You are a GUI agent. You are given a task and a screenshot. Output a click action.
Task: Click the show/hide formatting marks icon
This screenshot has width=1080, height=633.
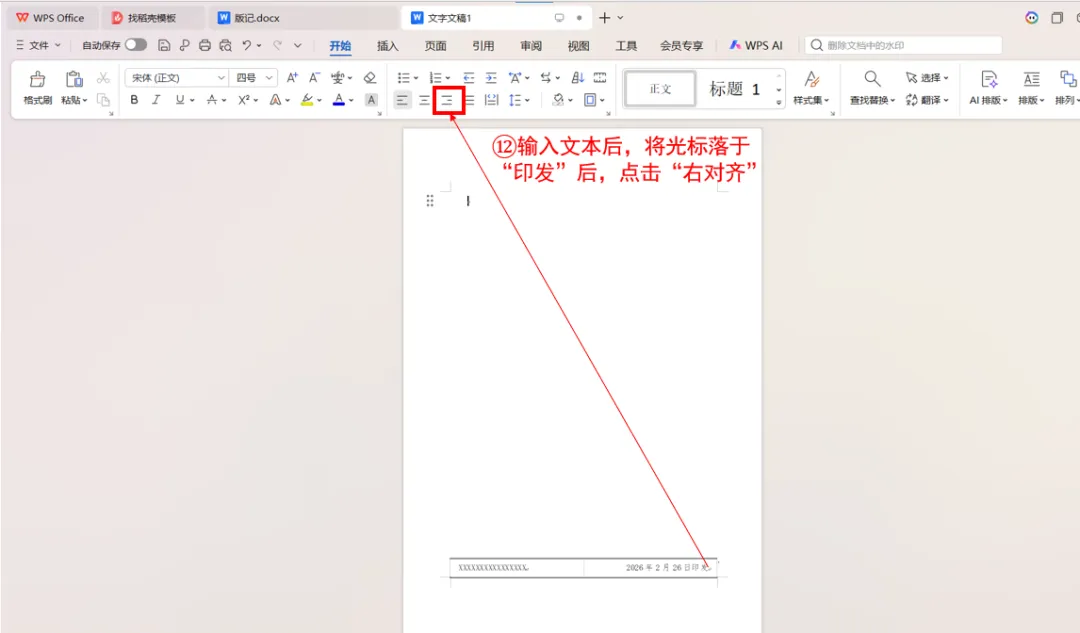[600, 78]
